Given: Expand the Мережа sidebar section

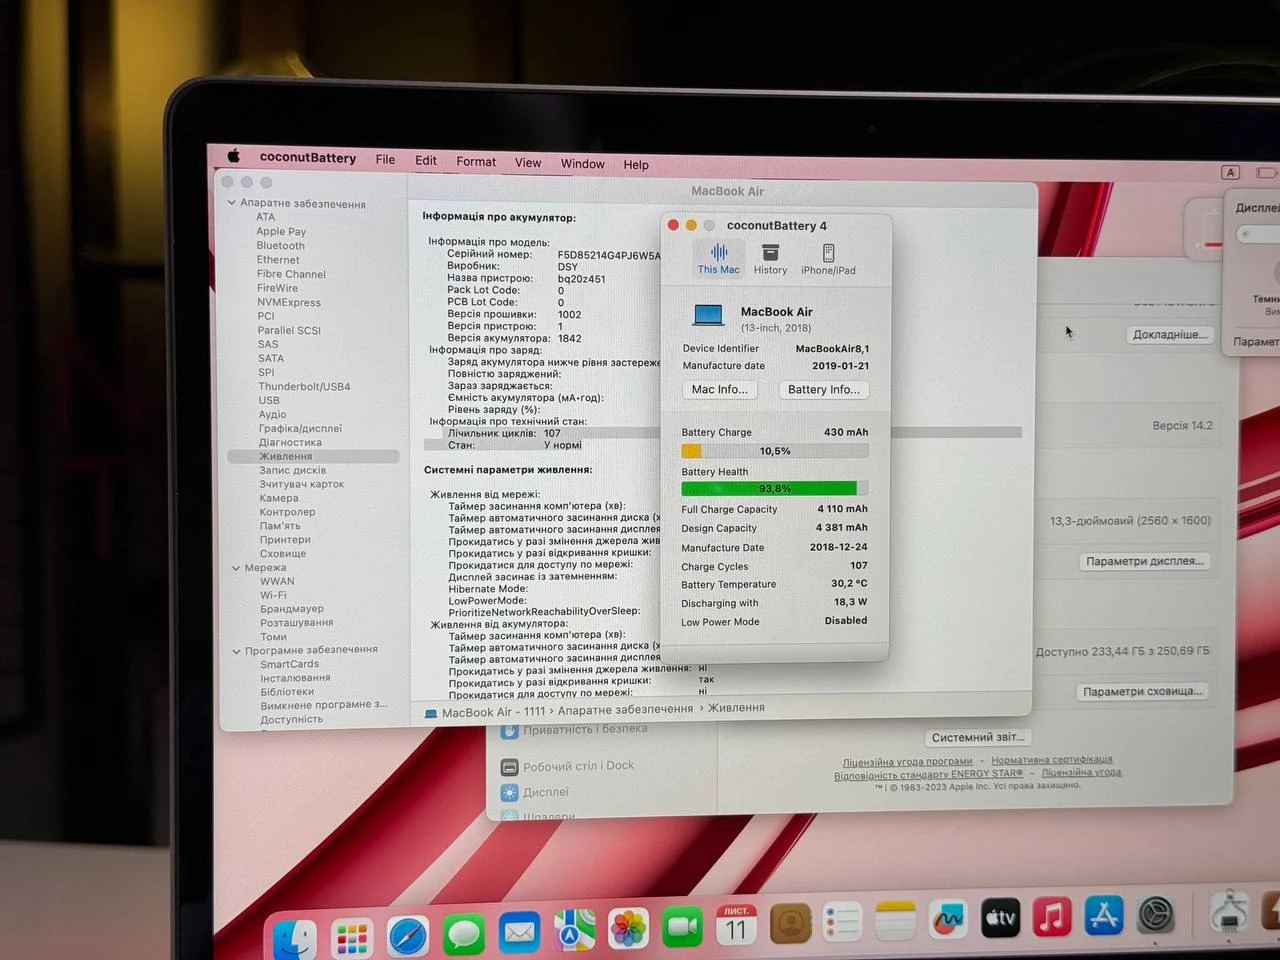Looking at the screenshot, I should tap(236, 567).
